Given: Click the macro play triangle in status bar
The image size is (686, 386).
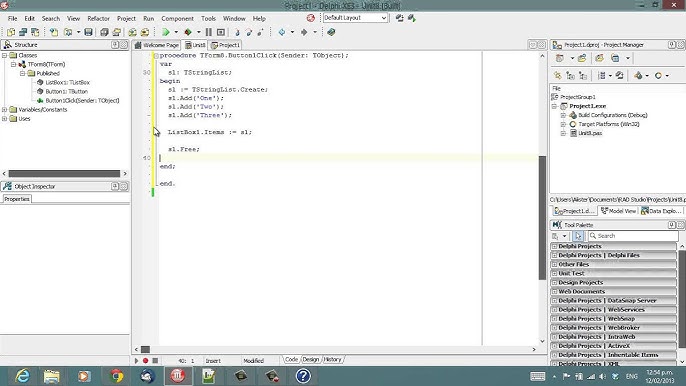Looking at the screenshot, I should pos(136,361).
